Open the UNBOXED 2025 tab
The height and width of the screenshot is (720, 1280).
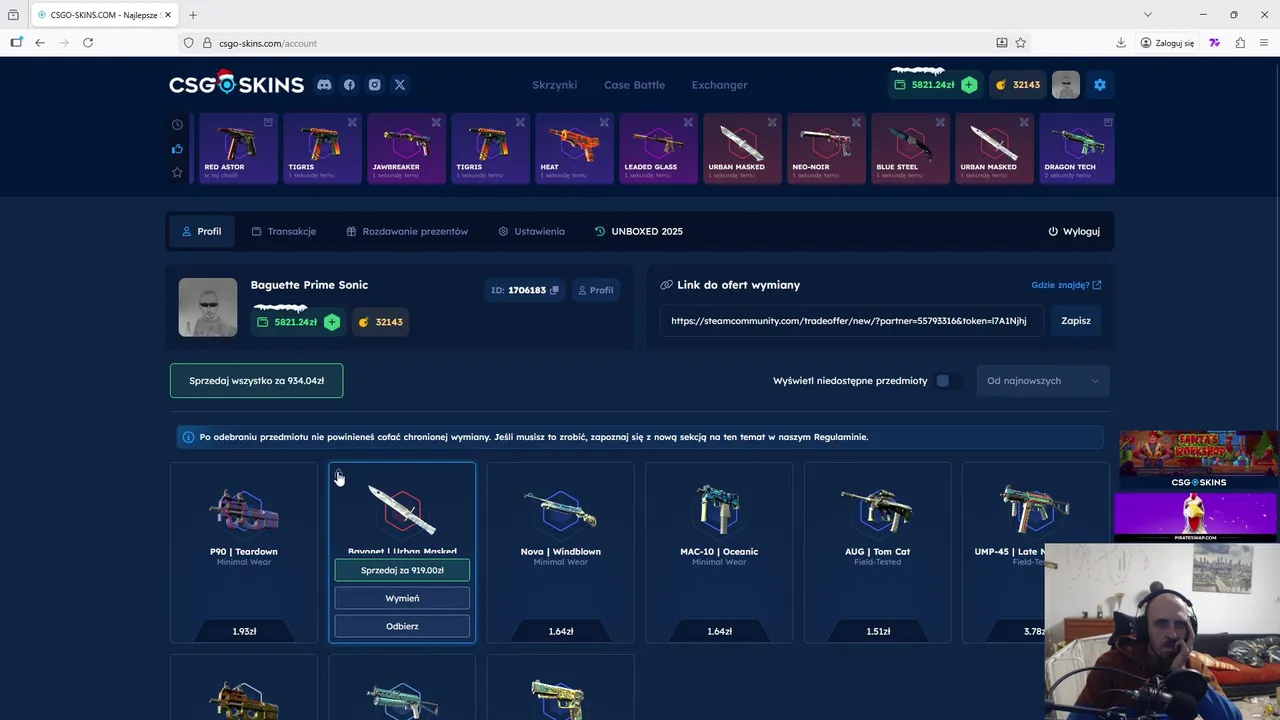point(638,231)
